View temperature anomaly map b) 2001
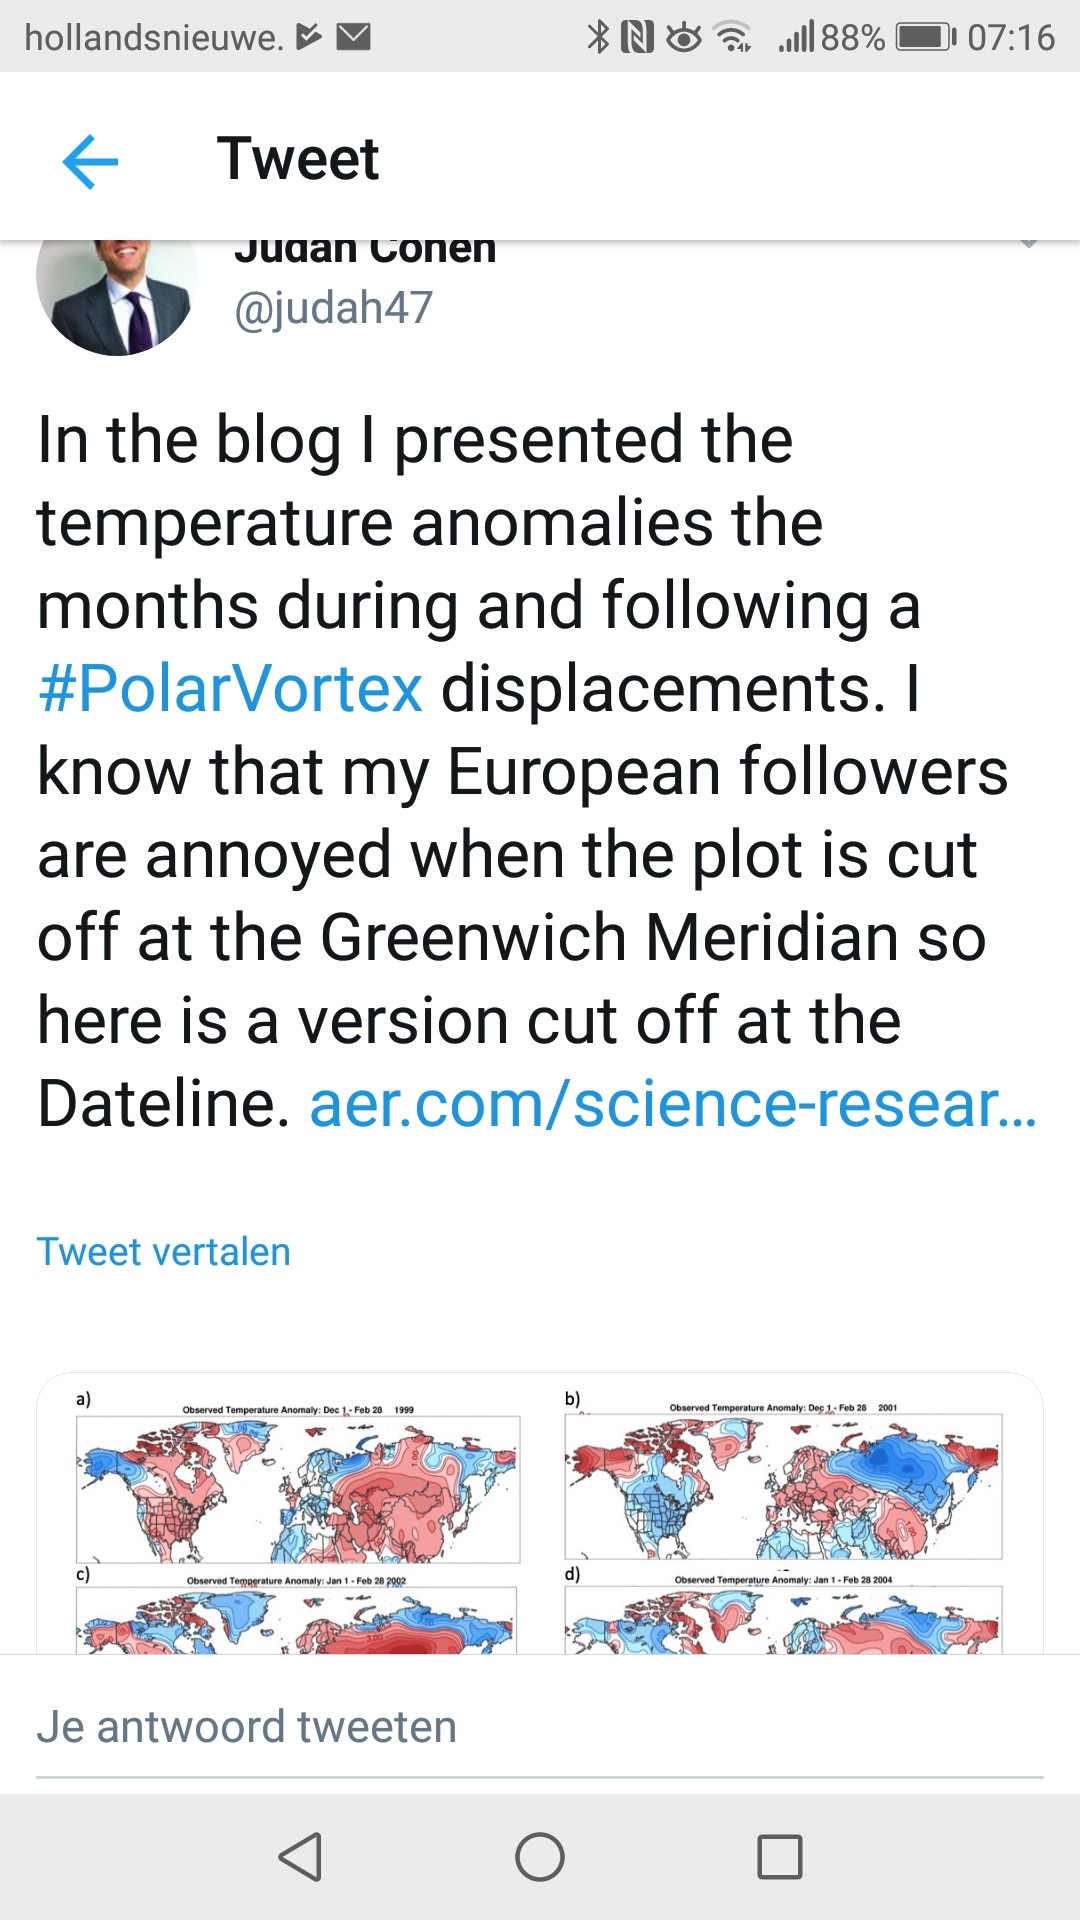Image resolution: width=1080 pixels, height=1920 pixels. coord(784,1475)
